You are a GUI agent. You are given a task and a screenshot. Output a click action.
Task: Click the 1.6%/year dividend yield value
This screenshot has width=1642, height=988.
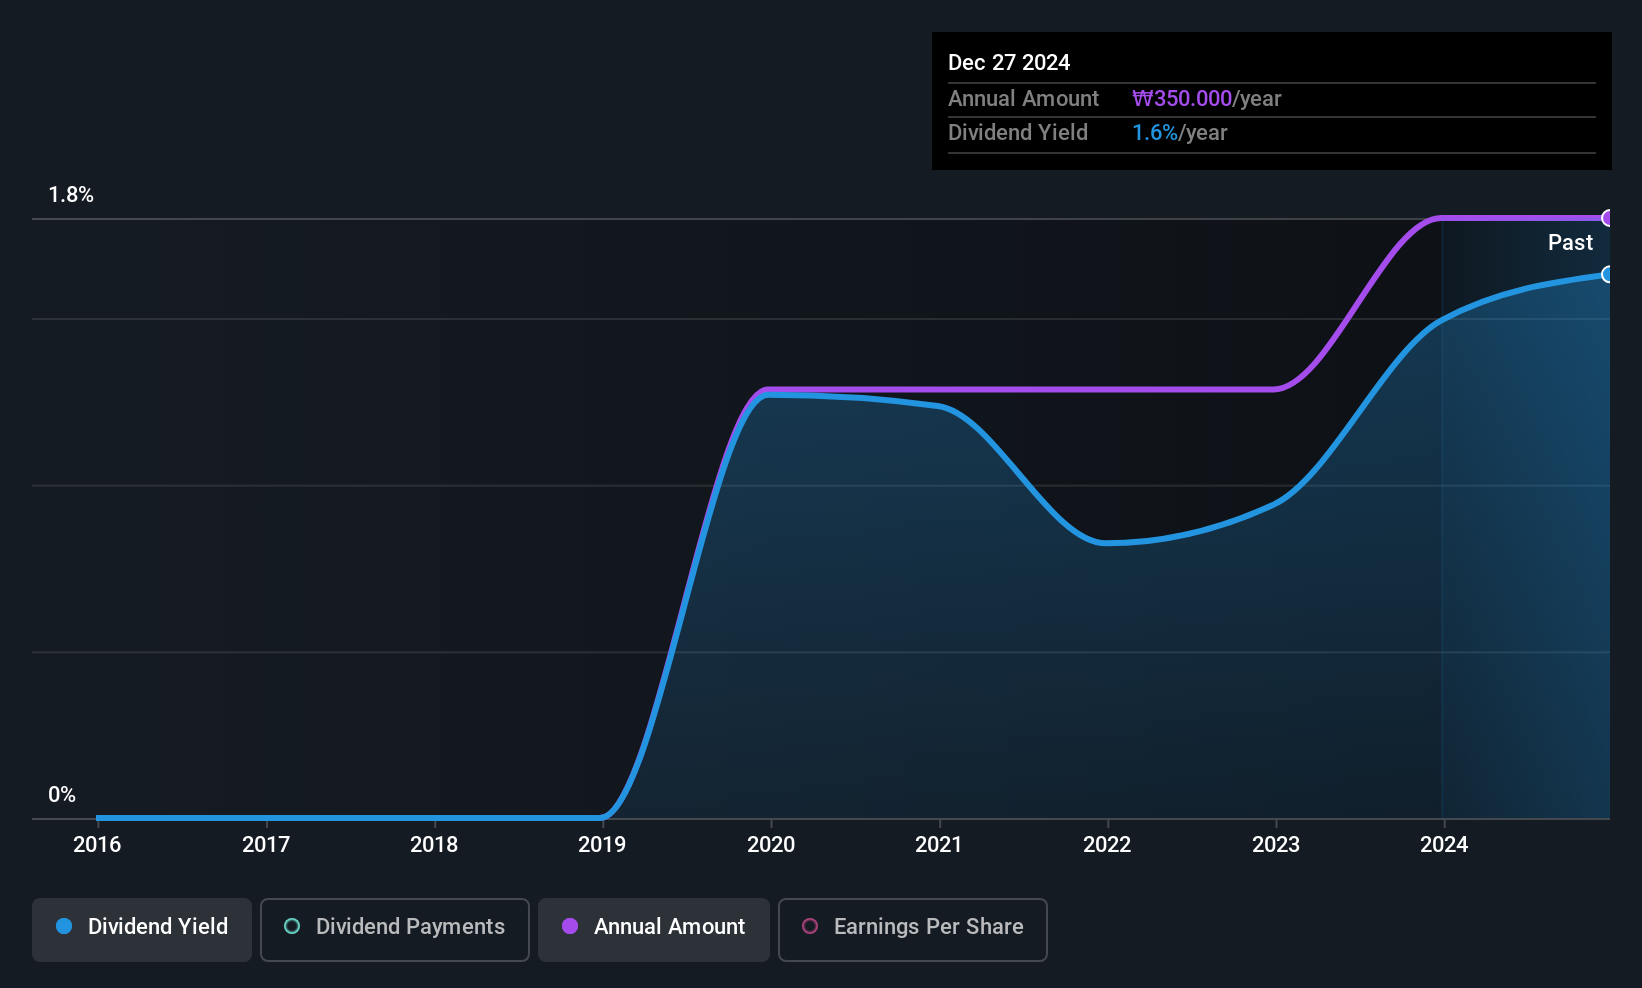(x=1179, y=133)
